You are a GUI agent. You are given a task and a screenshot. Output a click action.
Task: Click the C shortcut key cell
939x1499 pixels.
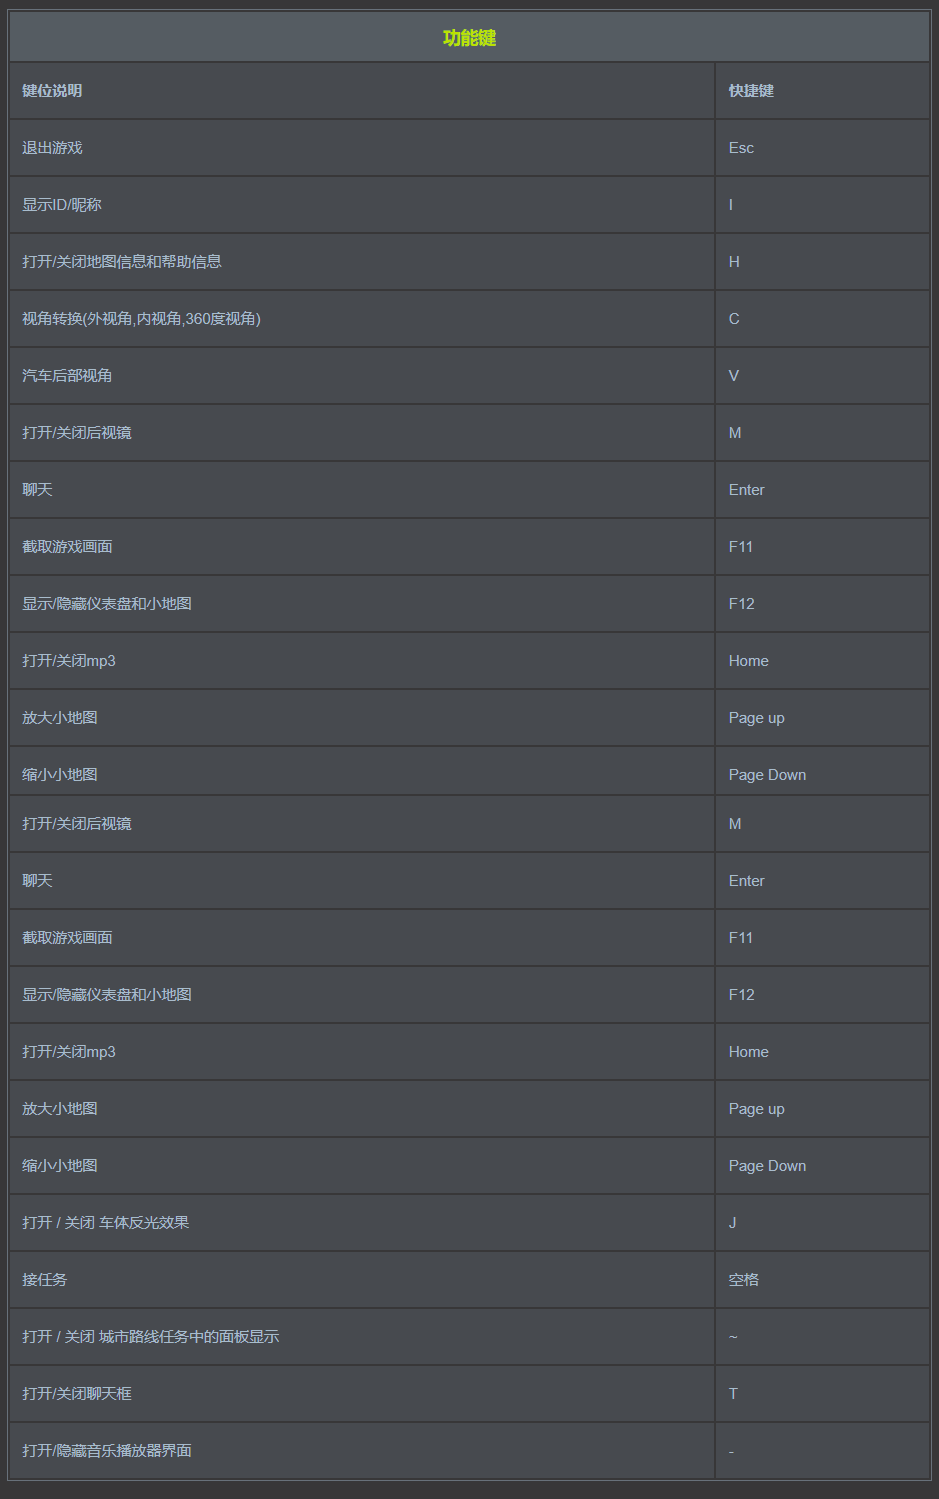click(734, 319)
